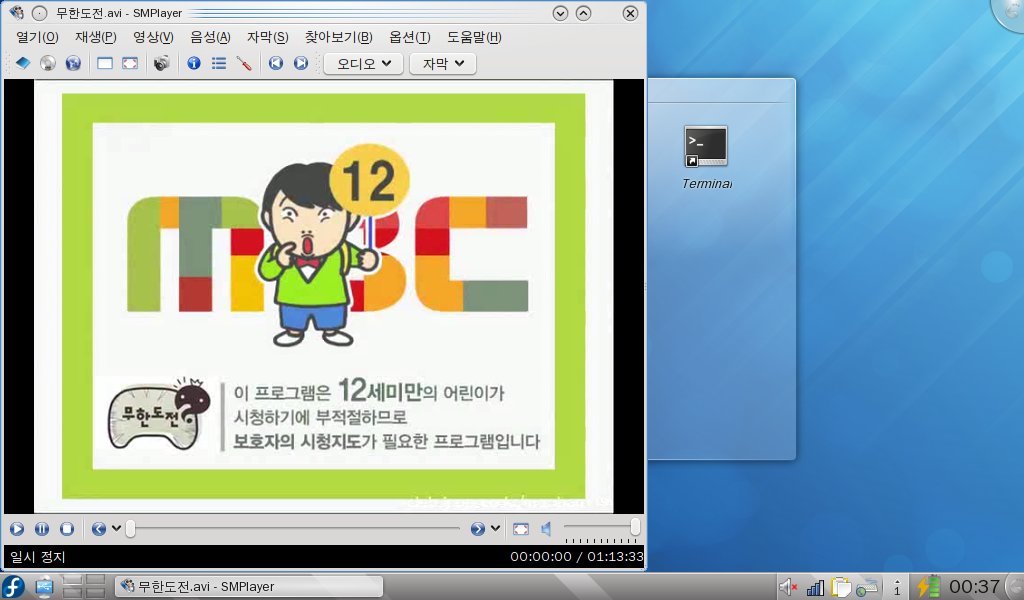Open the 자막(S) menu in the menu bar
1024x600 pixels.
[x=268, y=37]
